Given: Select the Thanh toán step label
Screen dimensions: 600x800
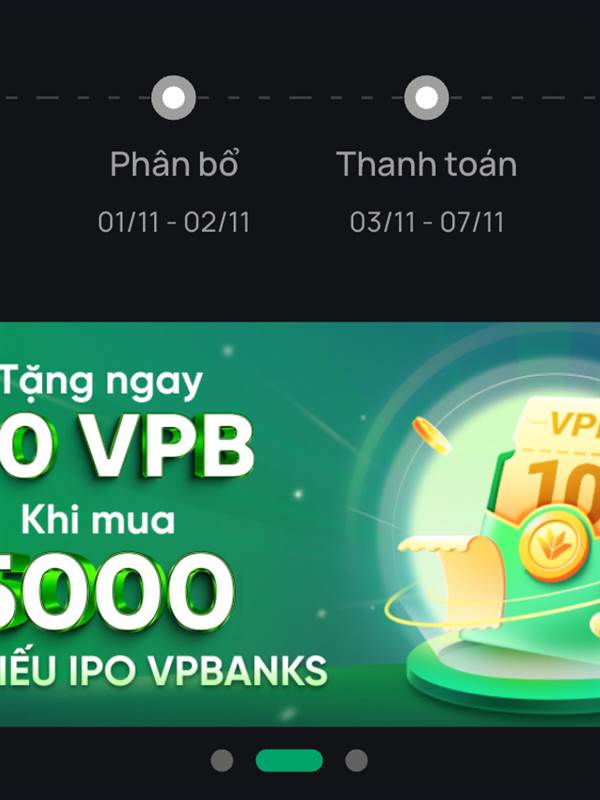Looking at the screenshot, I should pyautogui.click(x=427, y=164).
